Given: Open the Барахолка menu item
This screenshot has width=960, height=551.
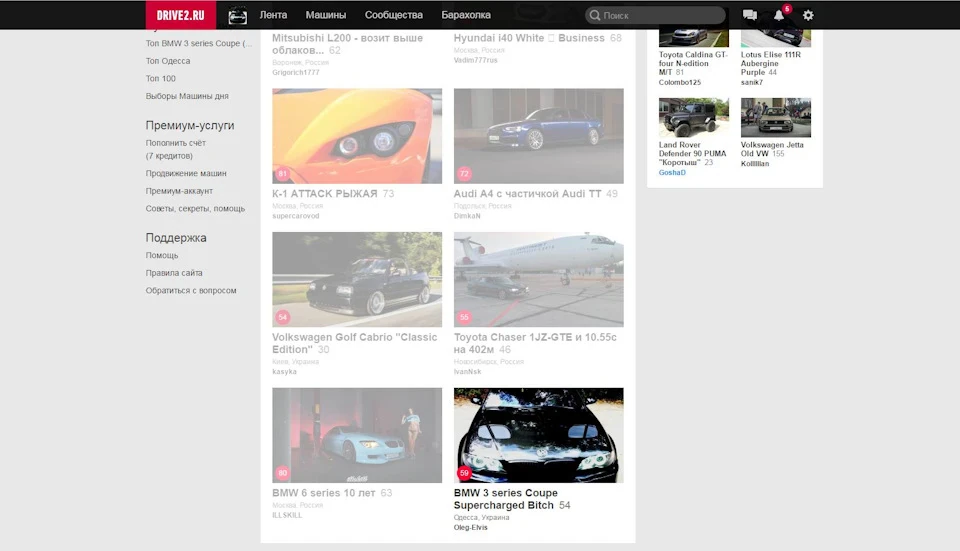Looking at the screenshot, I should [466, 15].
